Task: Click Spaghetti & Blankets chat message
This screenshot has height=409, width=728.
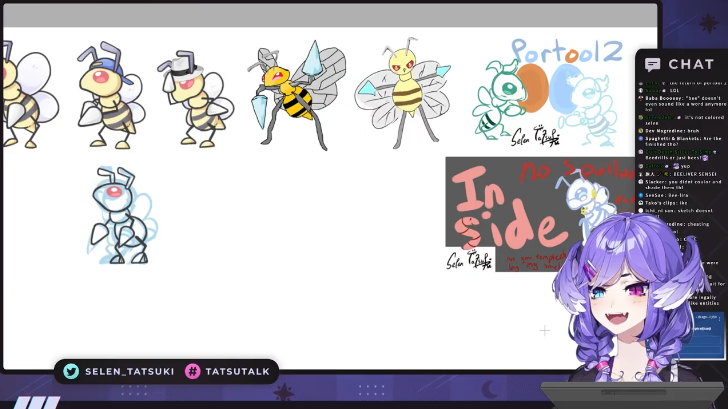Action: (682, 142)
